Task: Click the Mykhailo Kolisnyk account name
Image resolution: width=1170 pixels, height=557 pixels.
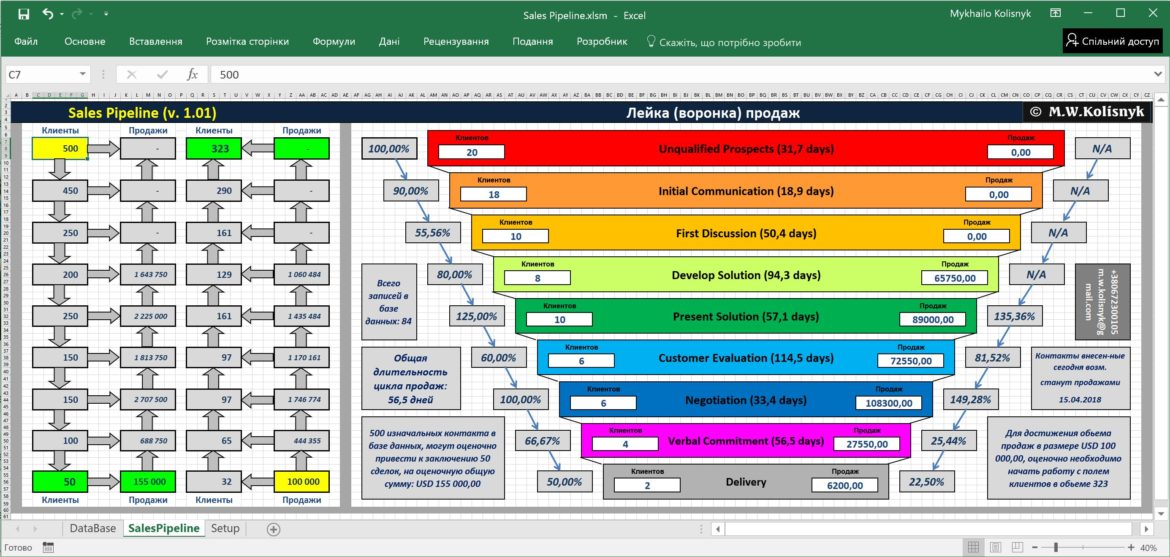Action: [x=991, y=14]
